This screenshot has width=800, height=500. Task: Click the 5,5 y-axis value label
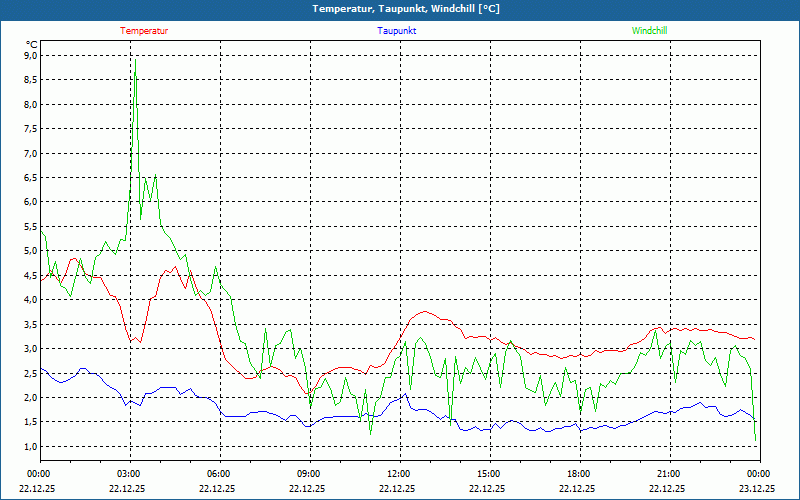coord(30,227)
